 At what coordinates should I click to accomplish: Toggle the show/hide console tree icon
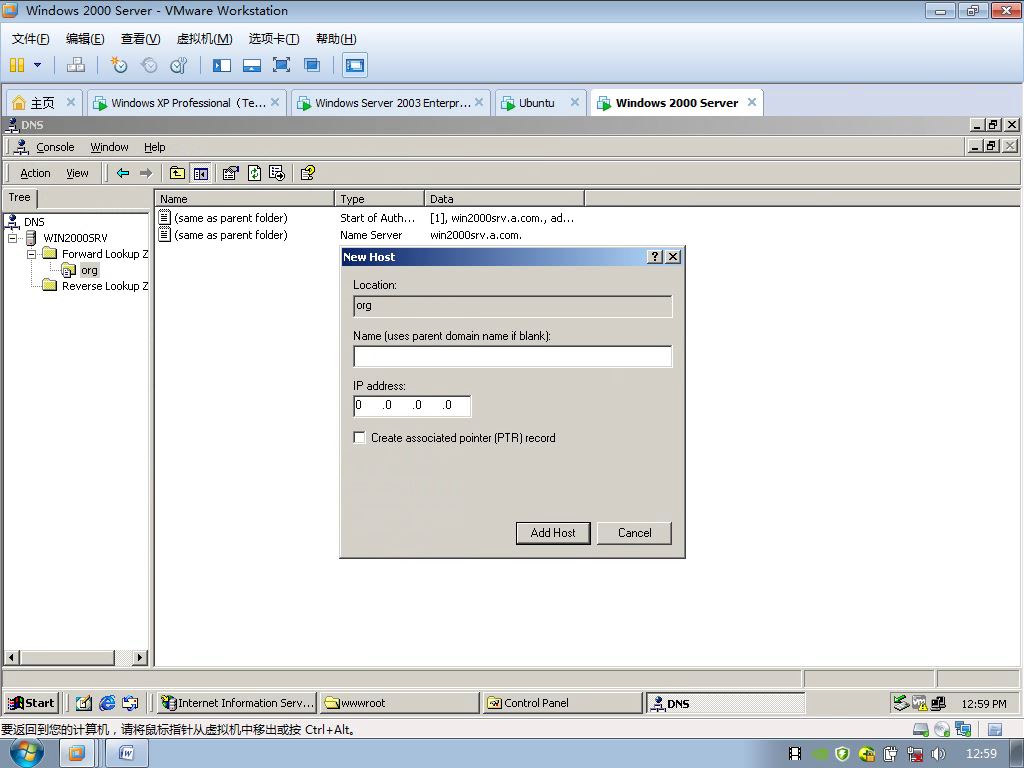200,173
